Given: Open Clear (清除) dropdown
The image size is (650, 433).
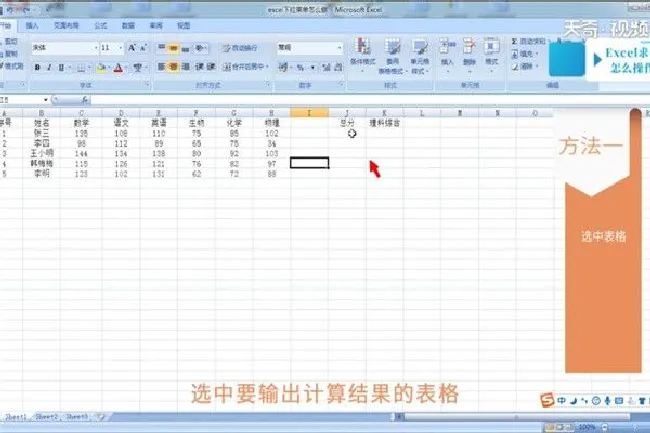Looking at the screenshot, I should pos(524,66).
